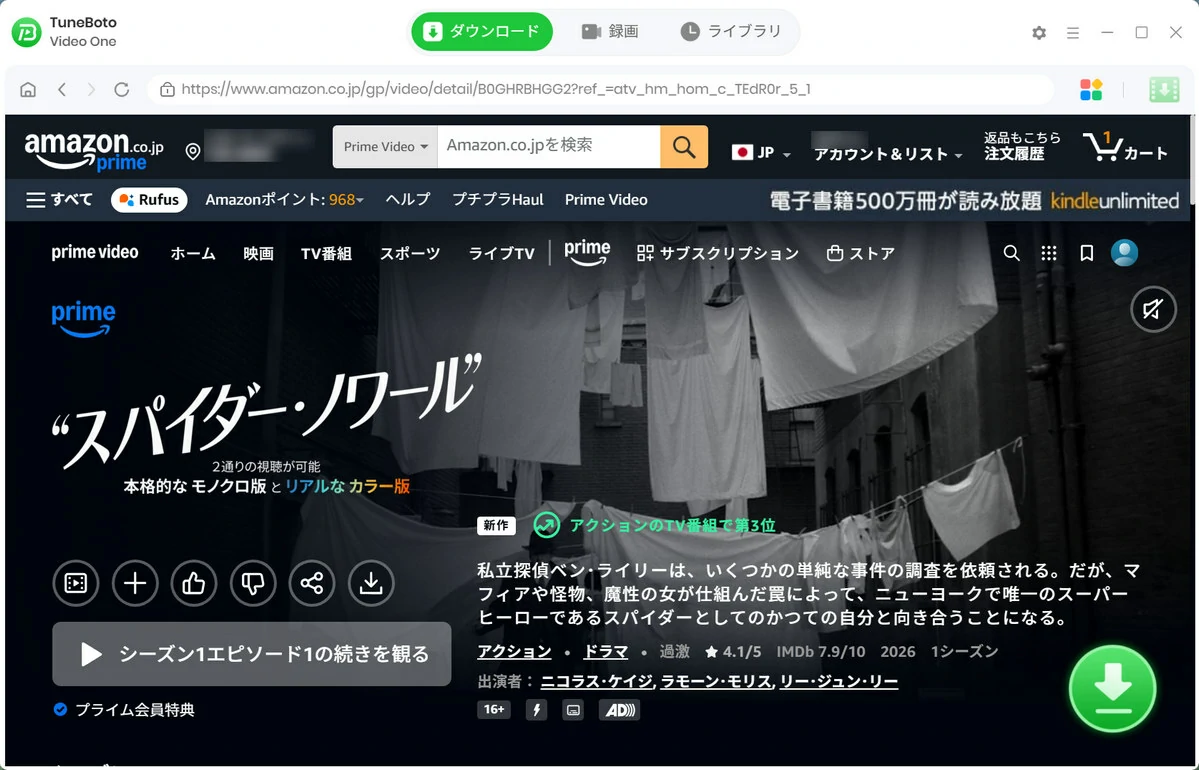
Task: Reload the current page
Action: (x=122, y=89)
